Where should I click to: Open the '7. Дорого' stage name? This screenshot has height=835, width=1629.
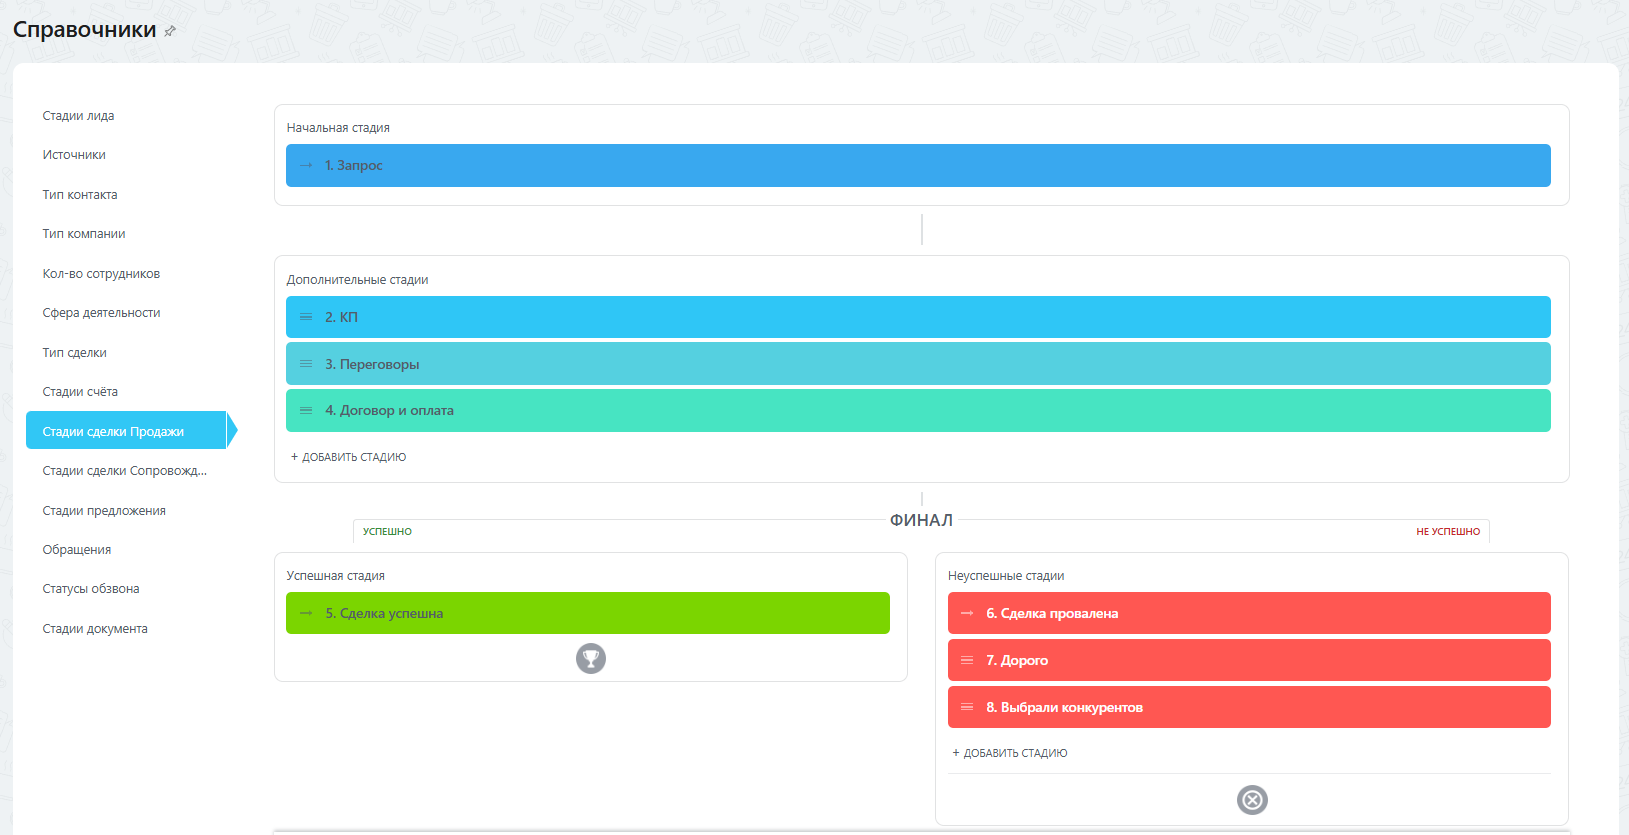point(1017,660)
